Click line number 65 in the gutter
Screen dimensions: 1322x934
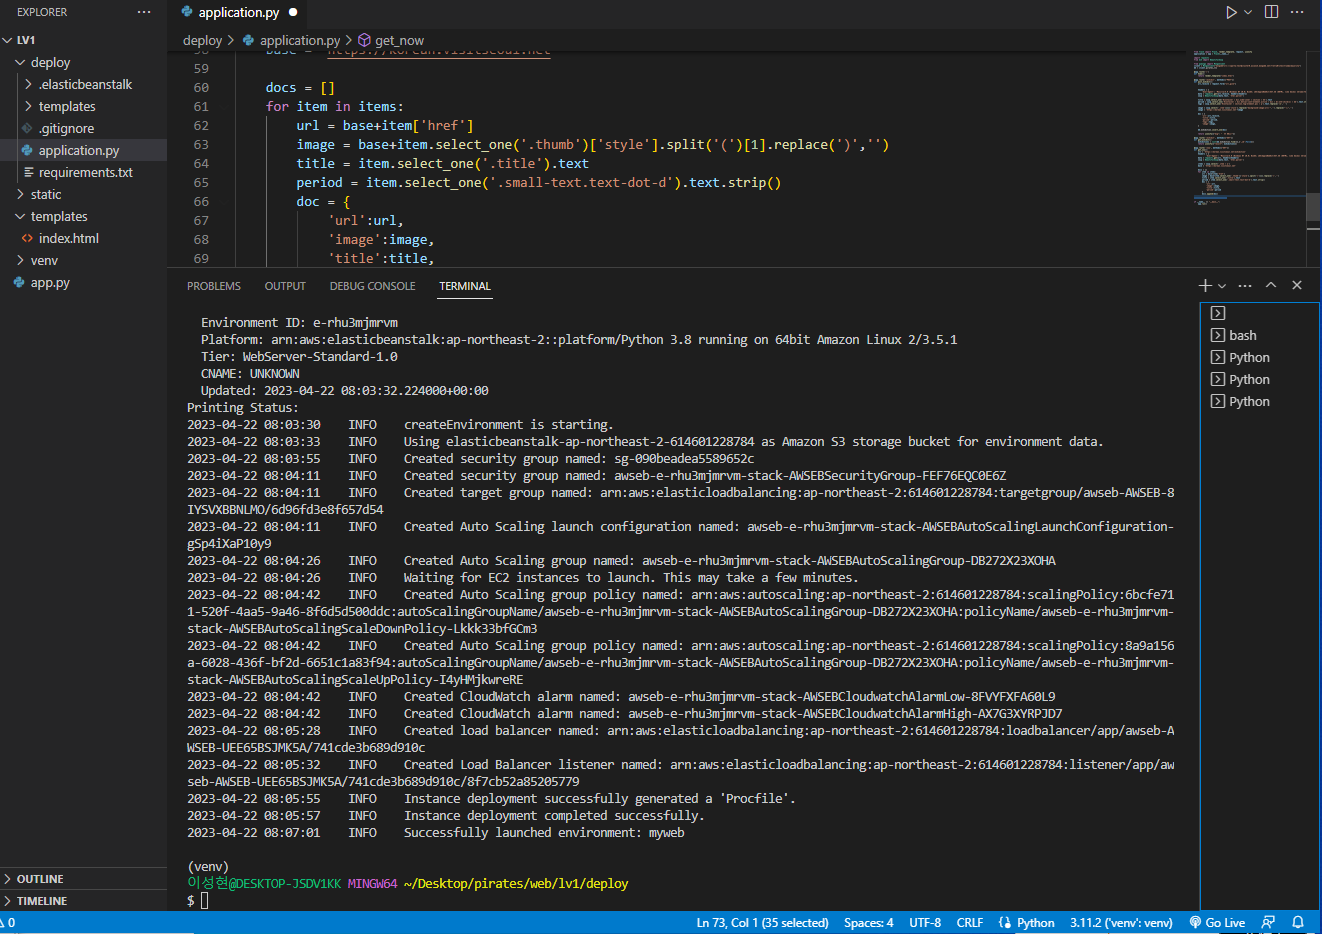[201, 182]
